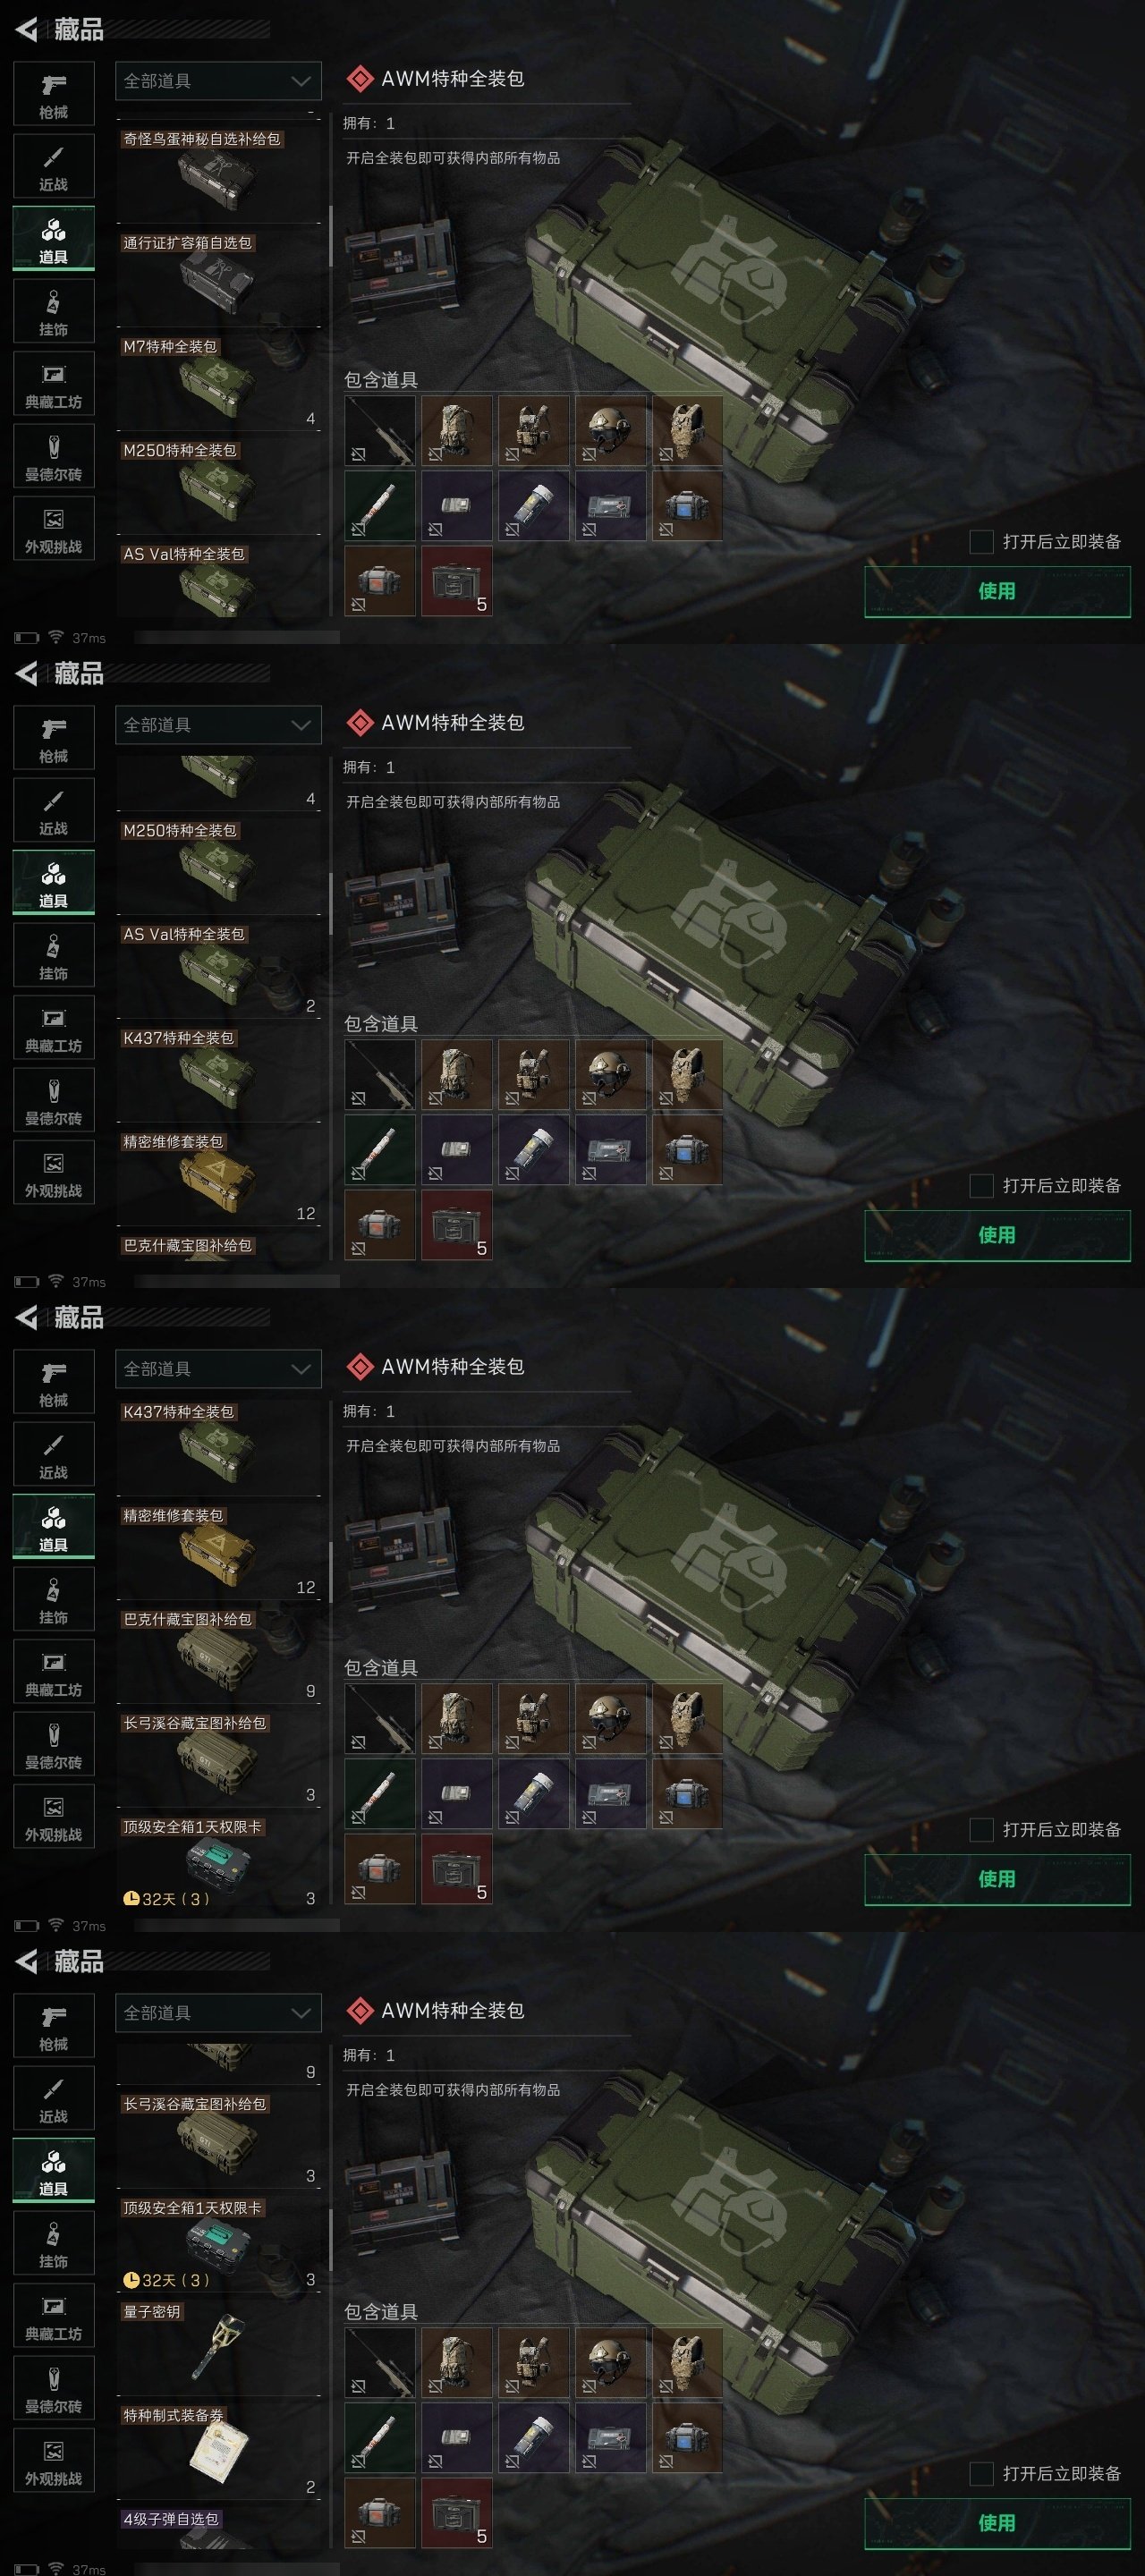Tick 打开后立即装备 checkbox in panel listing 量子密钥
The width and height of the screenshot is (1145, 2576).
click(982, 2473)
